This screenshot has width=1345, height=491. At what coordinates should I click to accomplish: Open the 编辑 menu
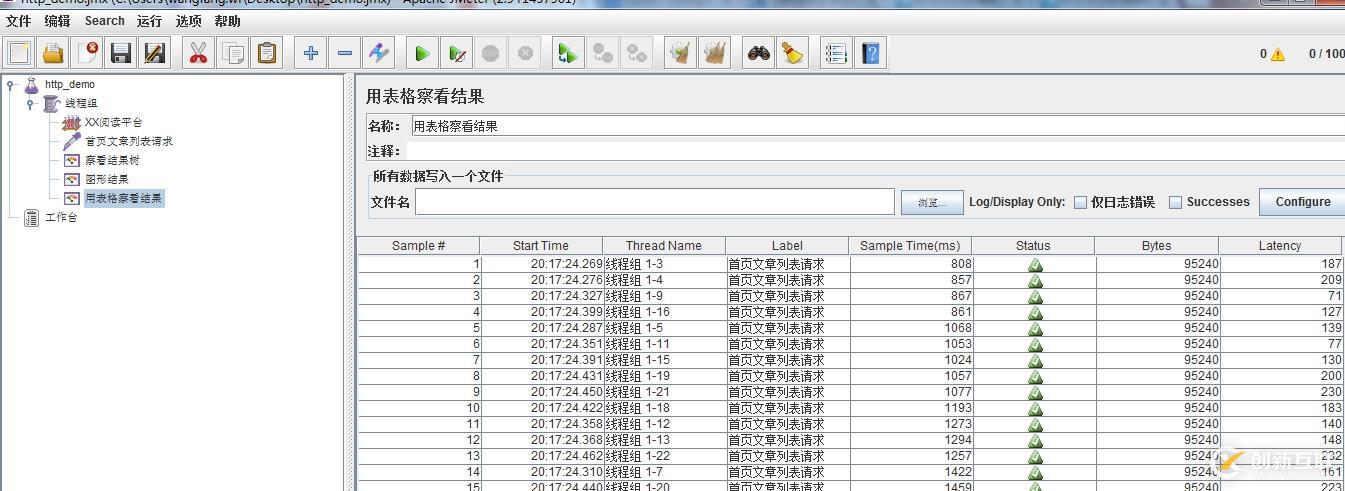tap(57, 21)
